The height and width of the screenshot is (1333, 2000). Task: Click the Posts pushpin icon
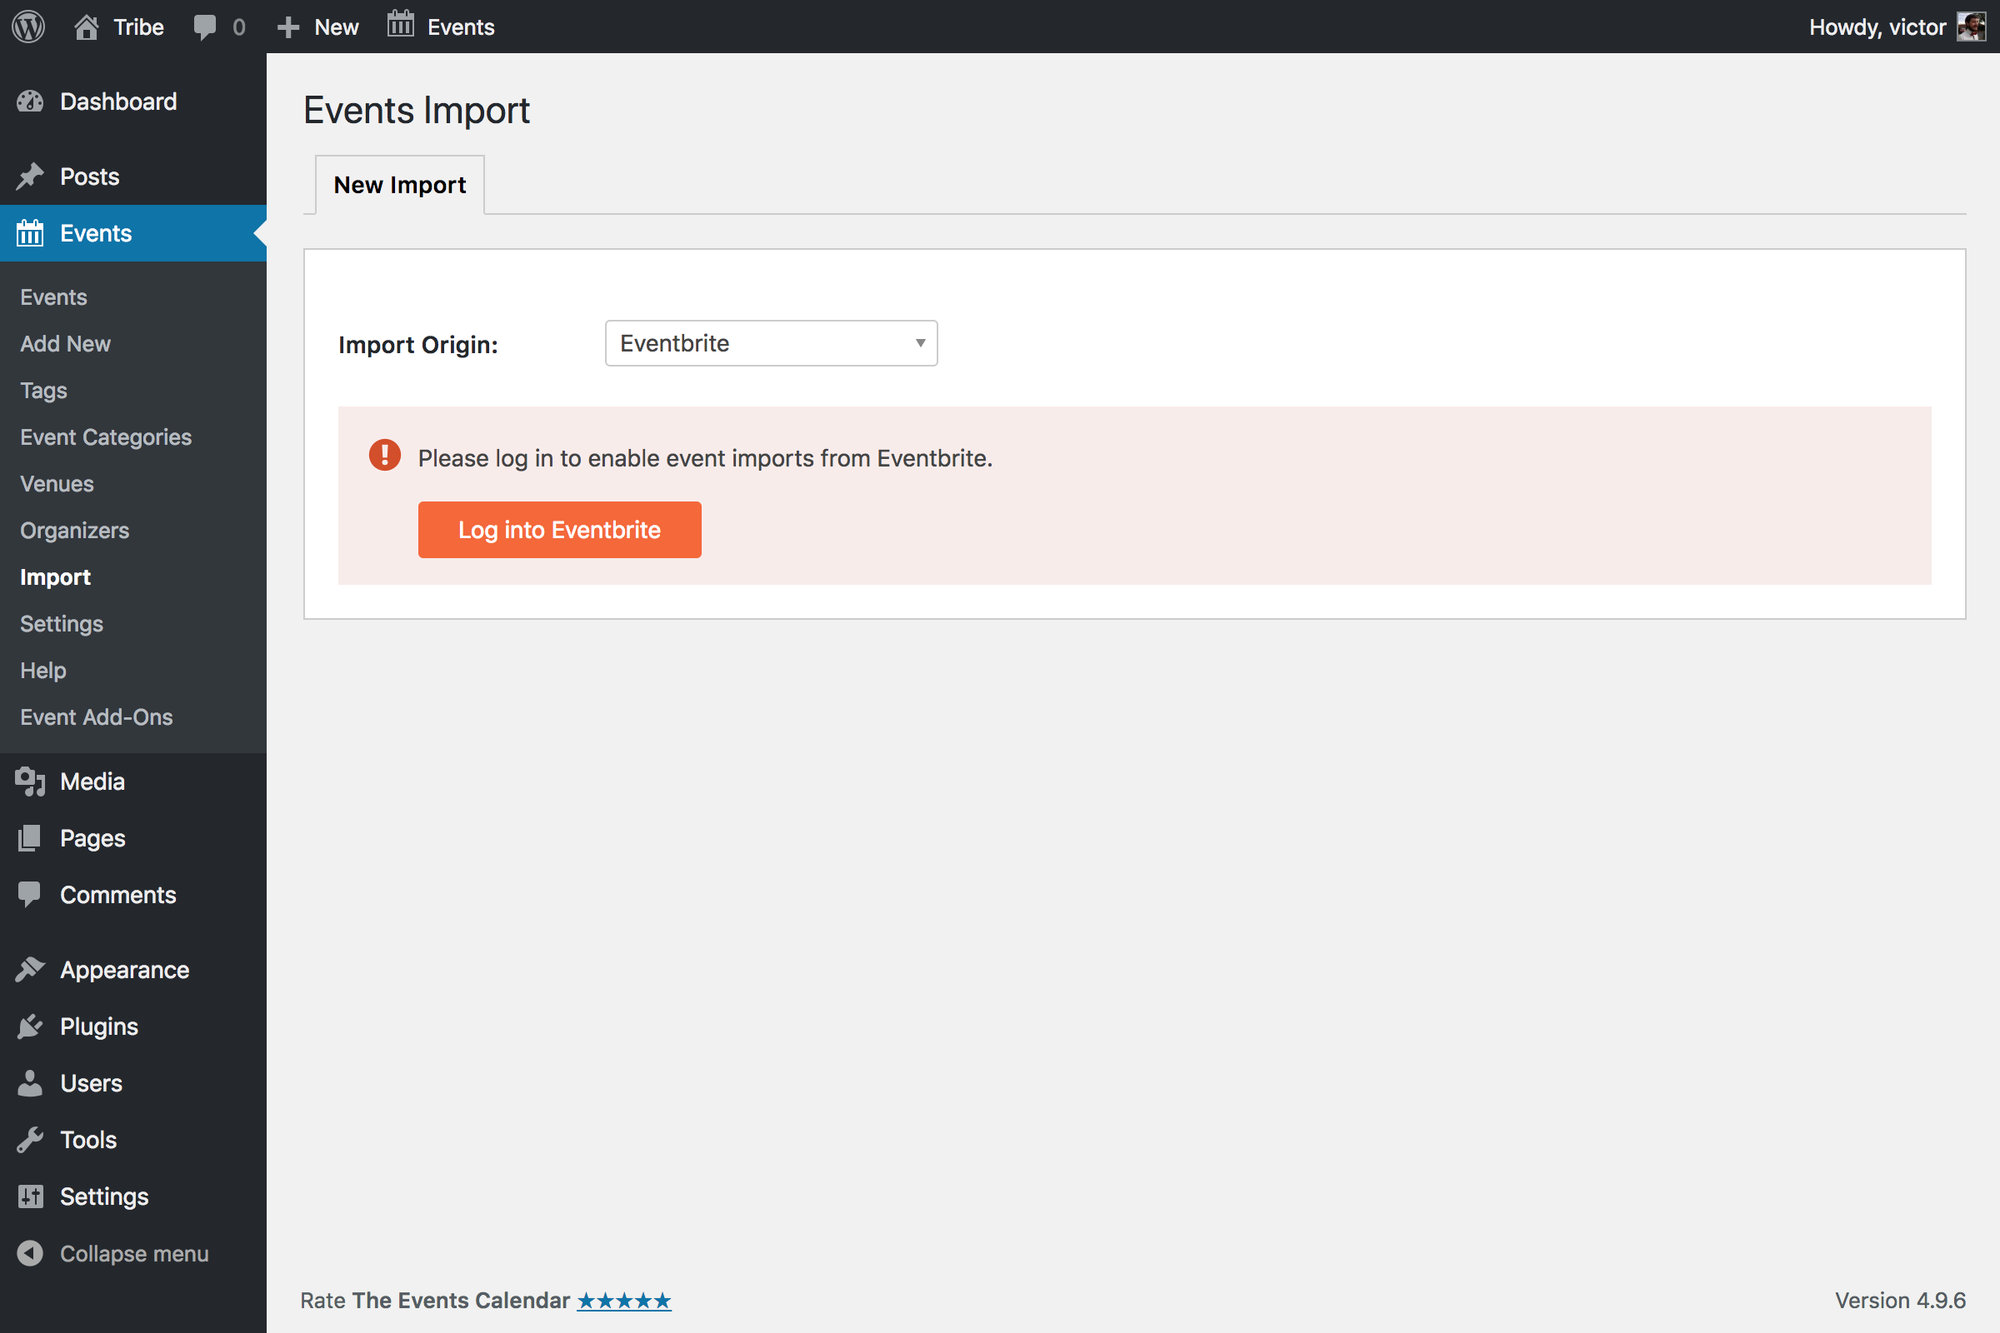[30, 177]
